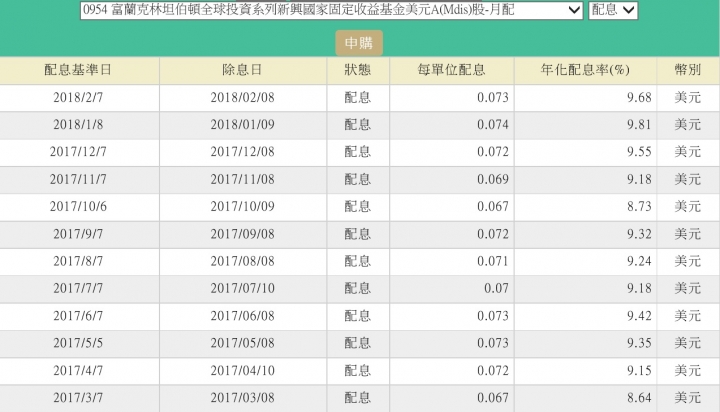Select base date cell 2017/6/7
Viewport: 720px width, 412px height.
pyautogui.click(x=78, y=316)
